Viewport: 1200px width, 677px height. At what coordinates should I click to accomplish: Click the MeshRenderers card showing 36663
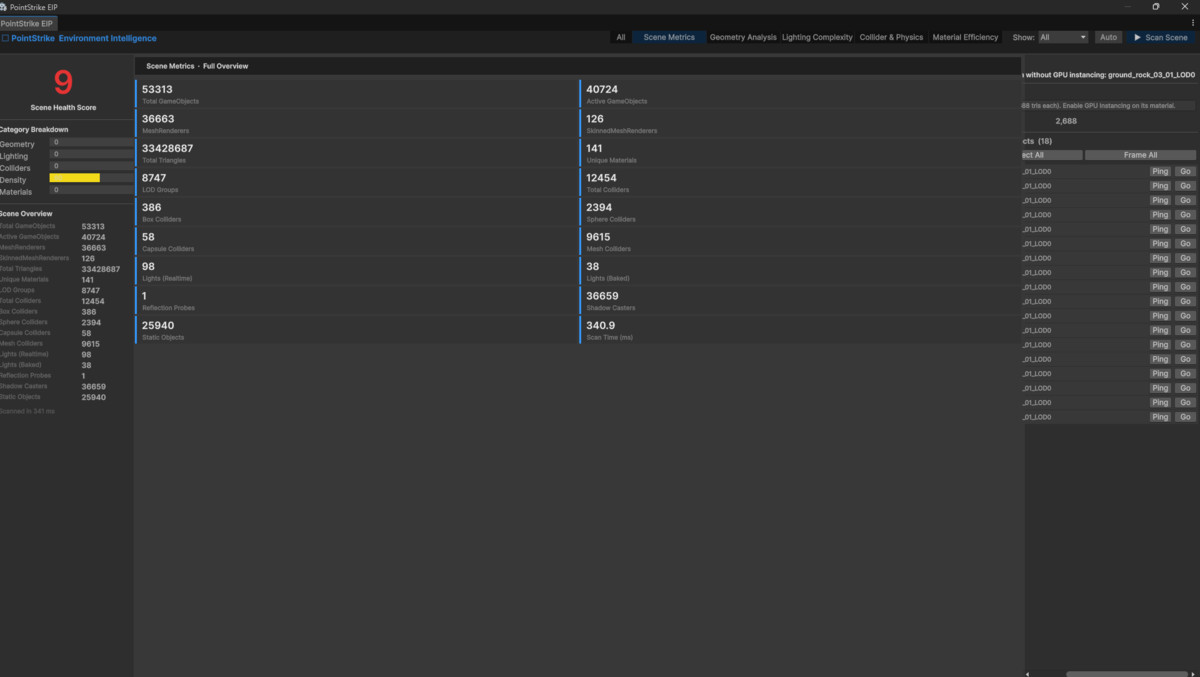tap(356, 124)
